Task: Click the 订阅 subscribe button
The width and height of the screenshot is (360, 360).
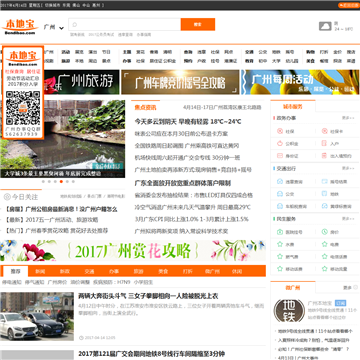Action: (x=340, y=303)
